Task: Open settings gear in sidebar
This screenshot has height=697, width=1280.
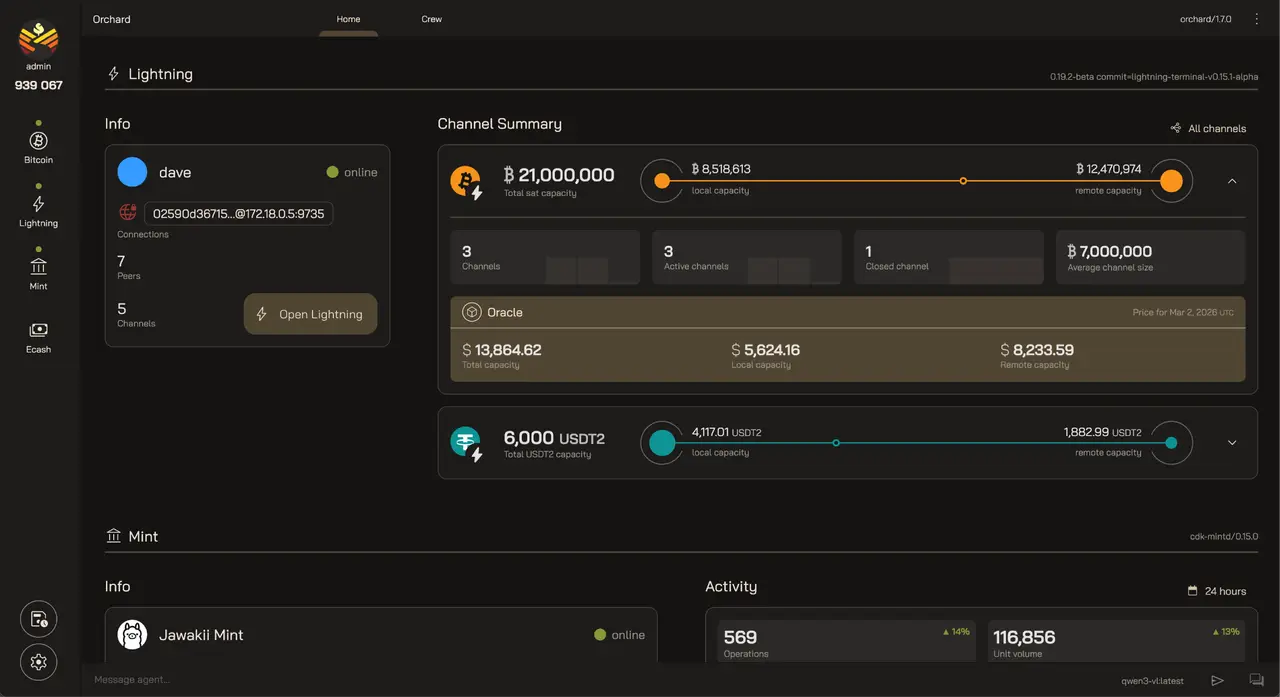Action: pyautogui.click(x=38, y=662)
